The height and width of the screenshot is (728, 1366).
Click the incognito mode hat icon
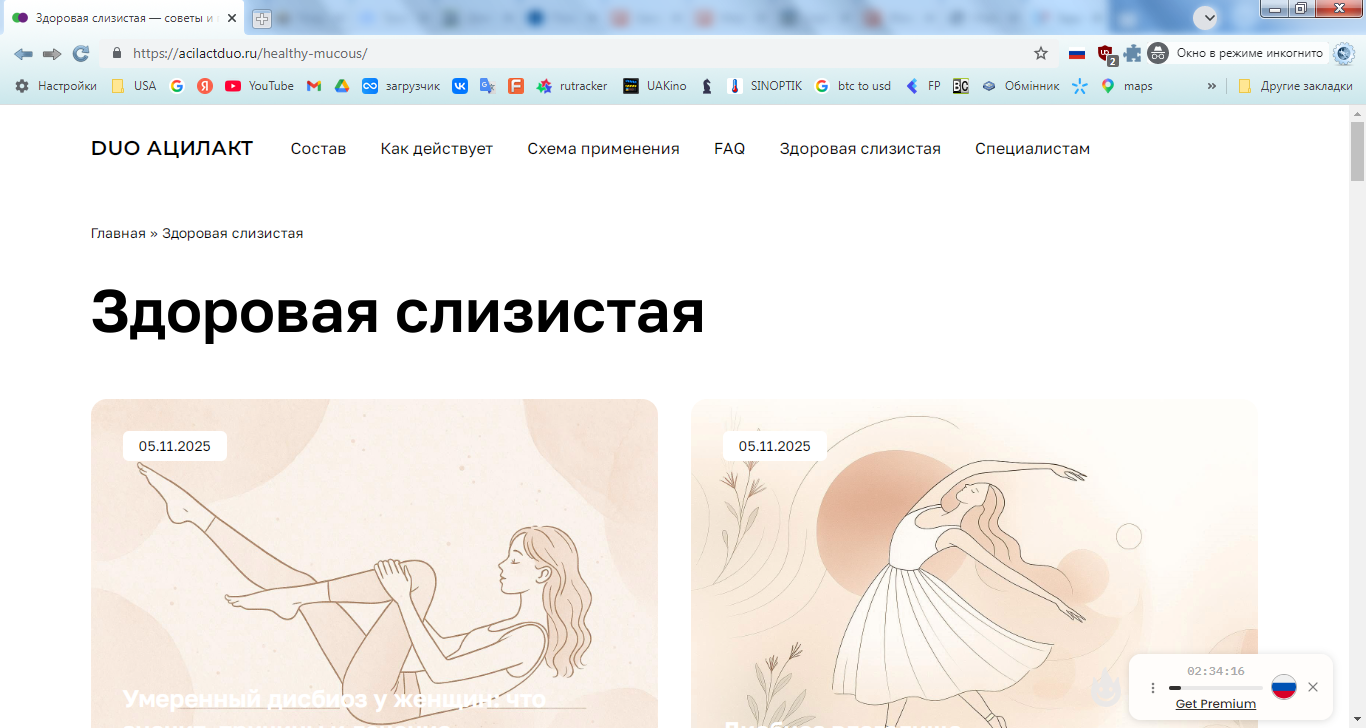(x=1158, y=53)
